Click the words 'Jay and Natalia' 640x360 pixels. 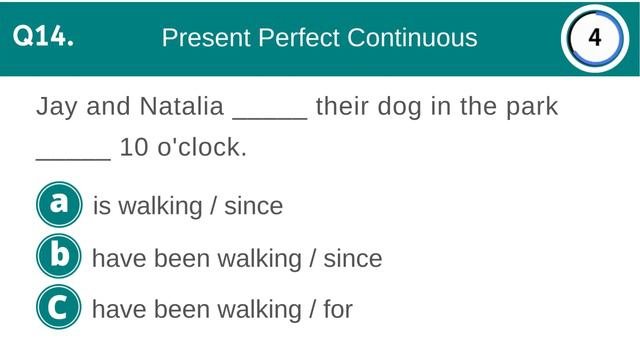pos(130,106)
